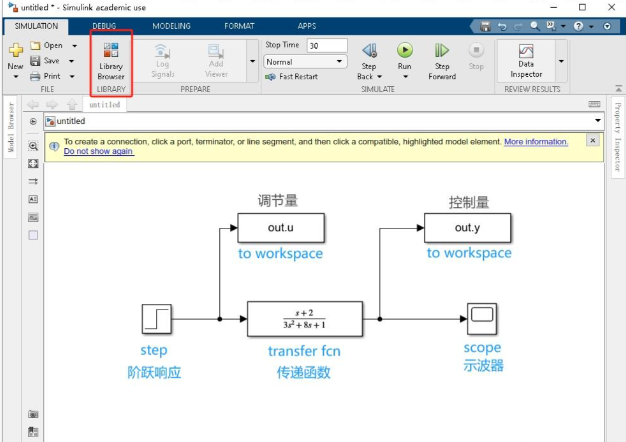Screen dimensions: 626x442
Task: Click the Step Back icon
Action: tap(368, 50)
